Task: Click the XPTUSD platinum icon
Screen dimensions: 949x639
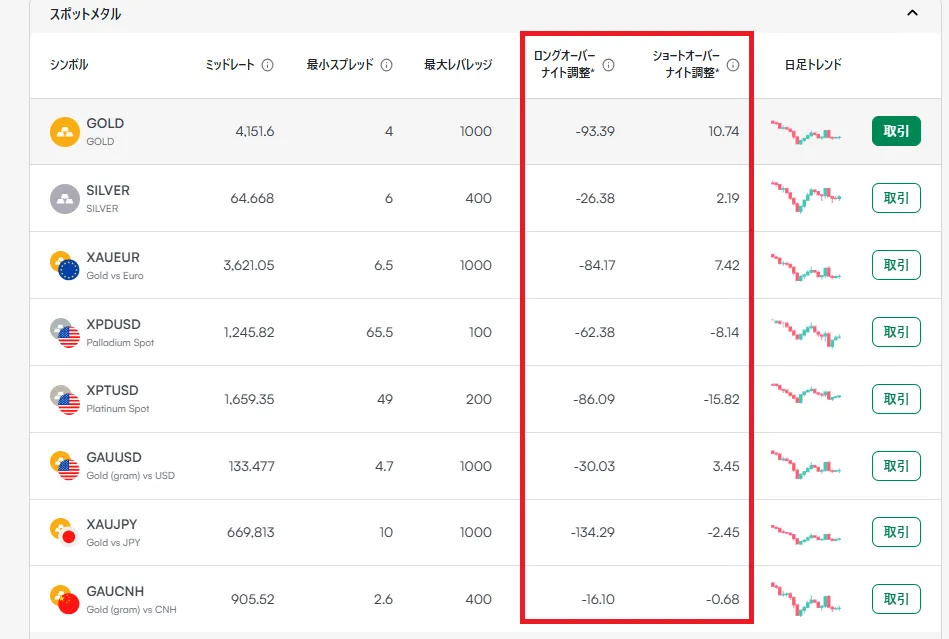Action: tap(65, 399)
